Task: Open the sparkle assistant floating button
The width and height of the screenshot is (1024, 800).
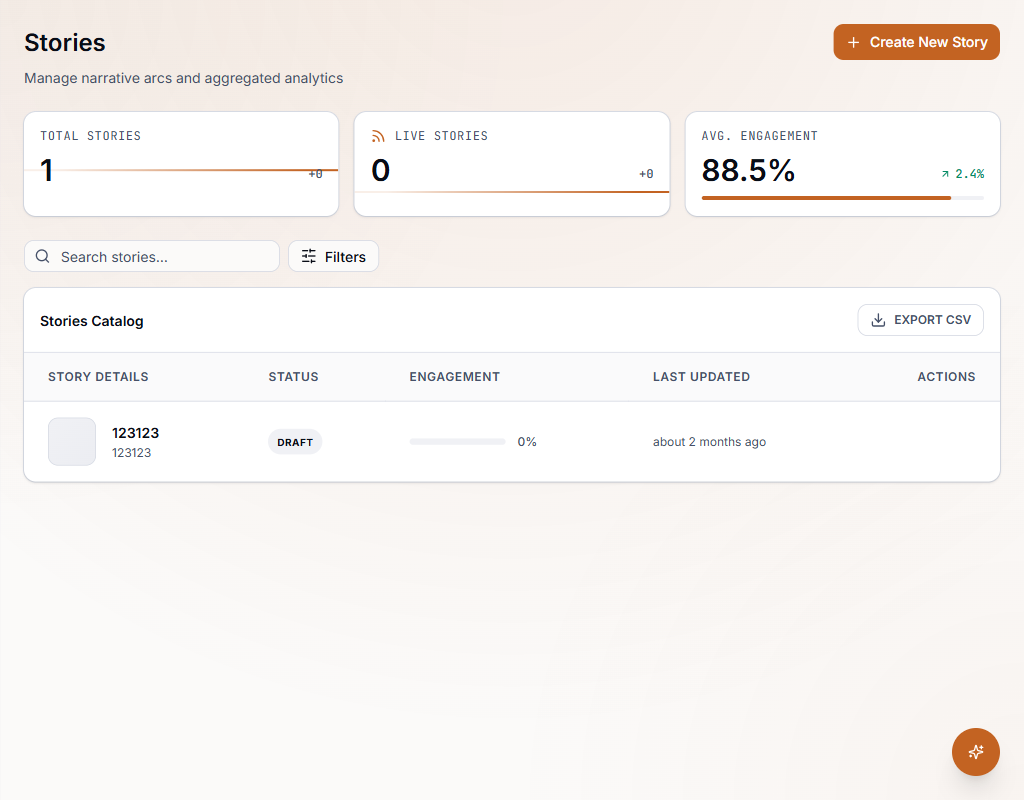Action: tap(976, 752)
